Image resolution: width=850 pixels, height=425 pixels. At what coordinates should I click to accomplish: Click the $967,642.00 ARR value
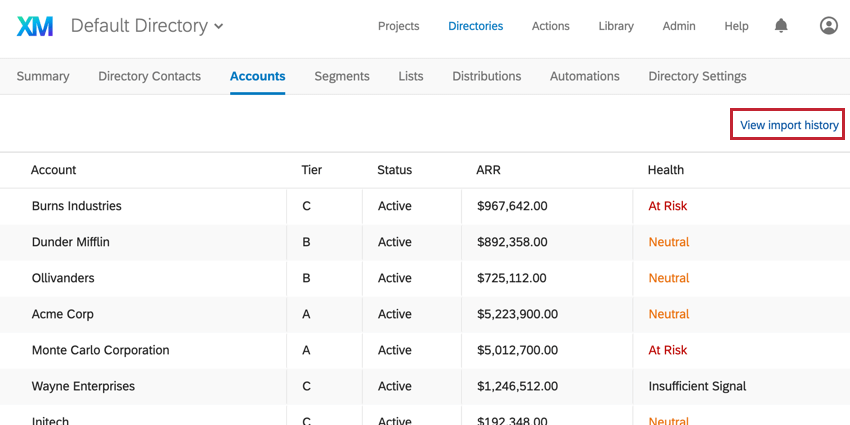[512, 206]
